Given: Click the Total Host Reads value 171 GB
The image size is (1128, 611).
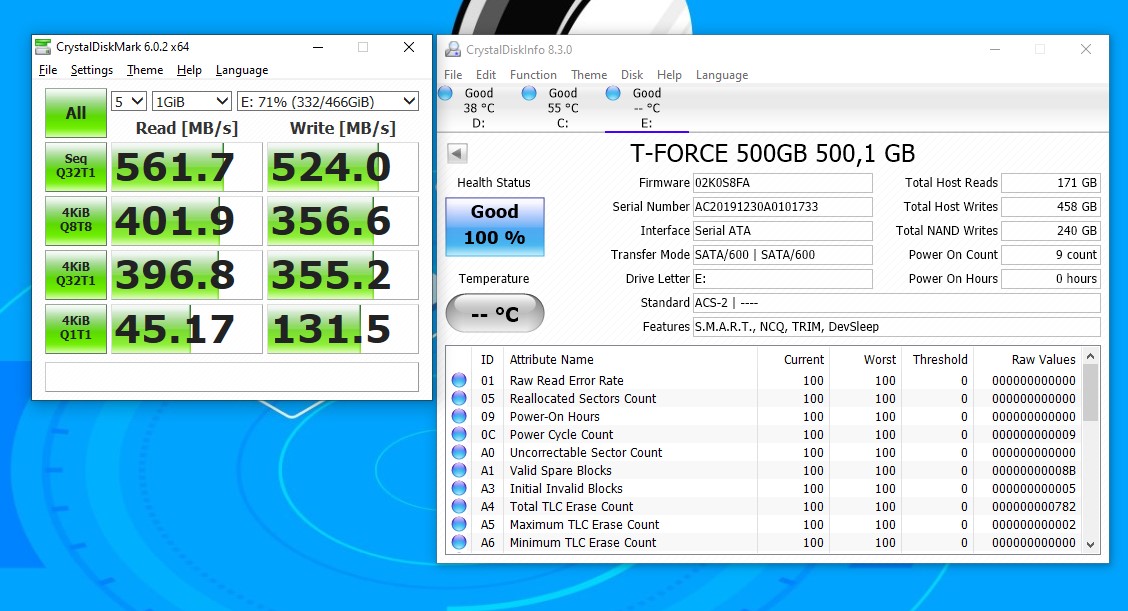Looking at the screenshot, I should point(1051,183).
